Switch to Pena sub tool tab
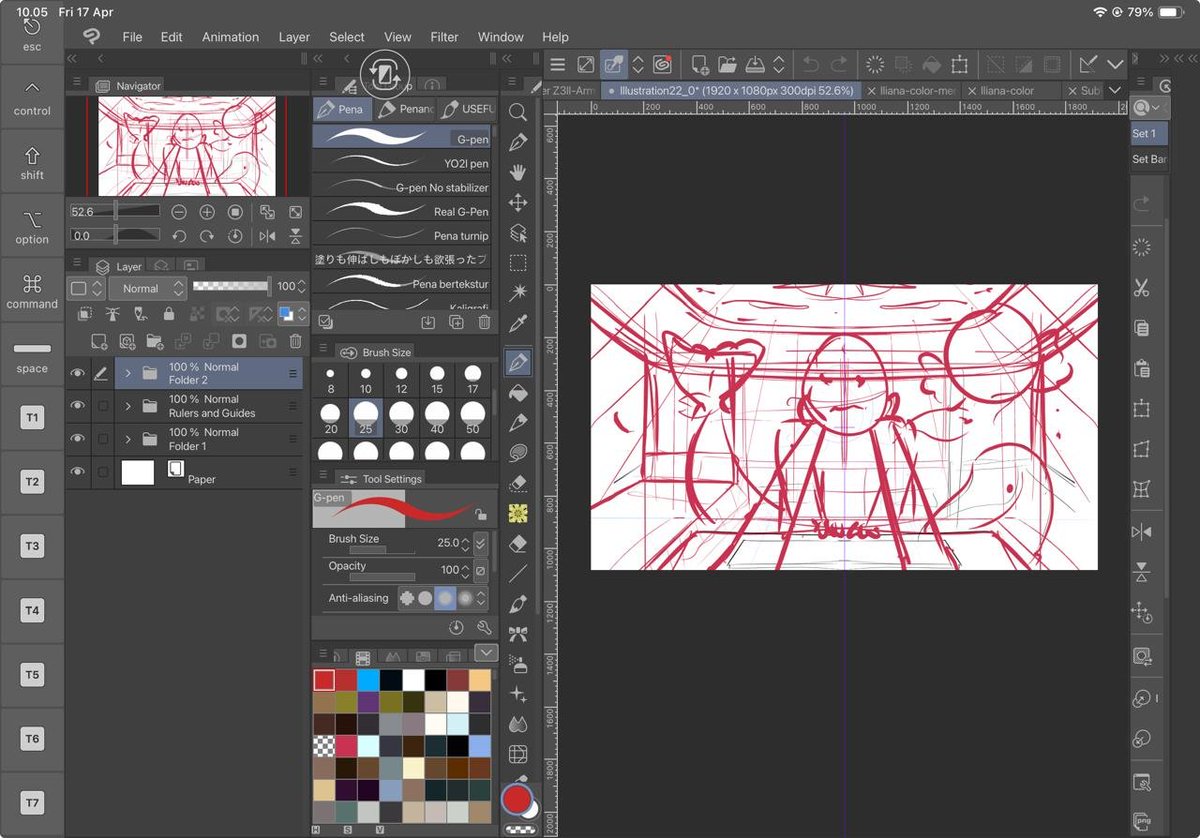Viewport: 1200px width, 838px height. coord(340,109)
